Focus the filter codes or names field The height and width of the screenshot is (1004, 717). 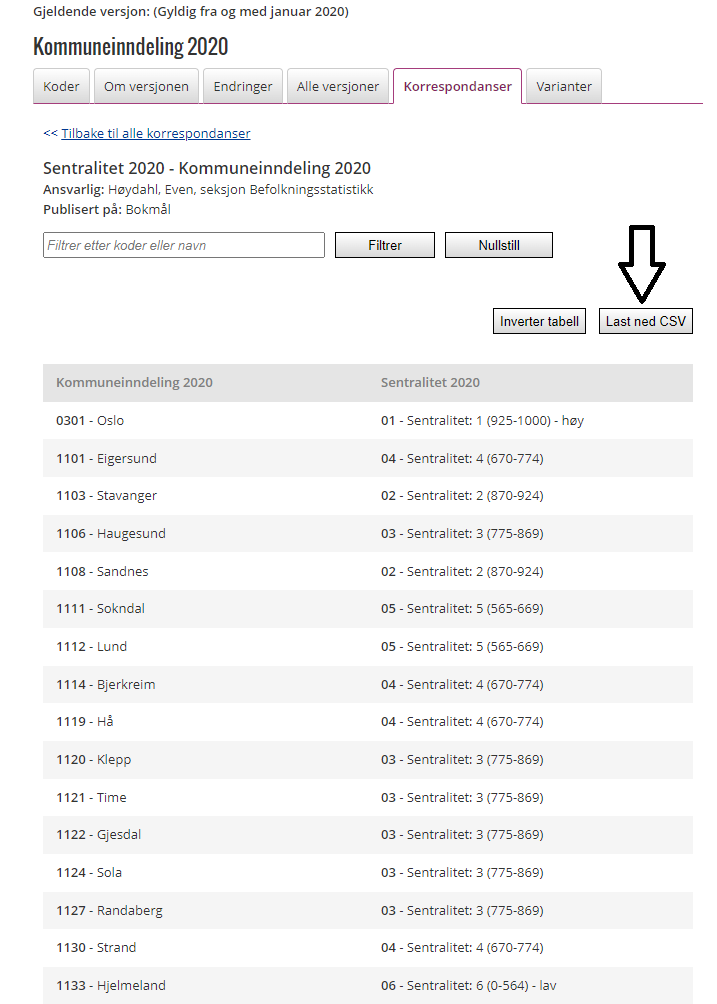click(184, 245)
